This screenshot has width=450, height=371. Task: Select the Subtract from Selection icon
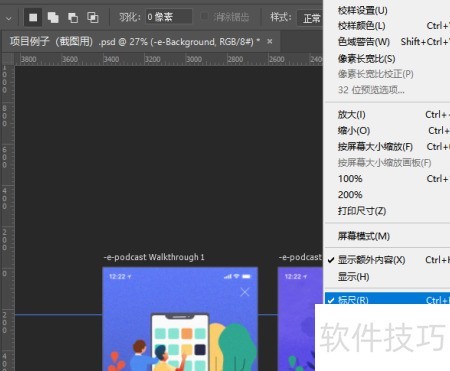pyautogui.click(x=73, y=17)
